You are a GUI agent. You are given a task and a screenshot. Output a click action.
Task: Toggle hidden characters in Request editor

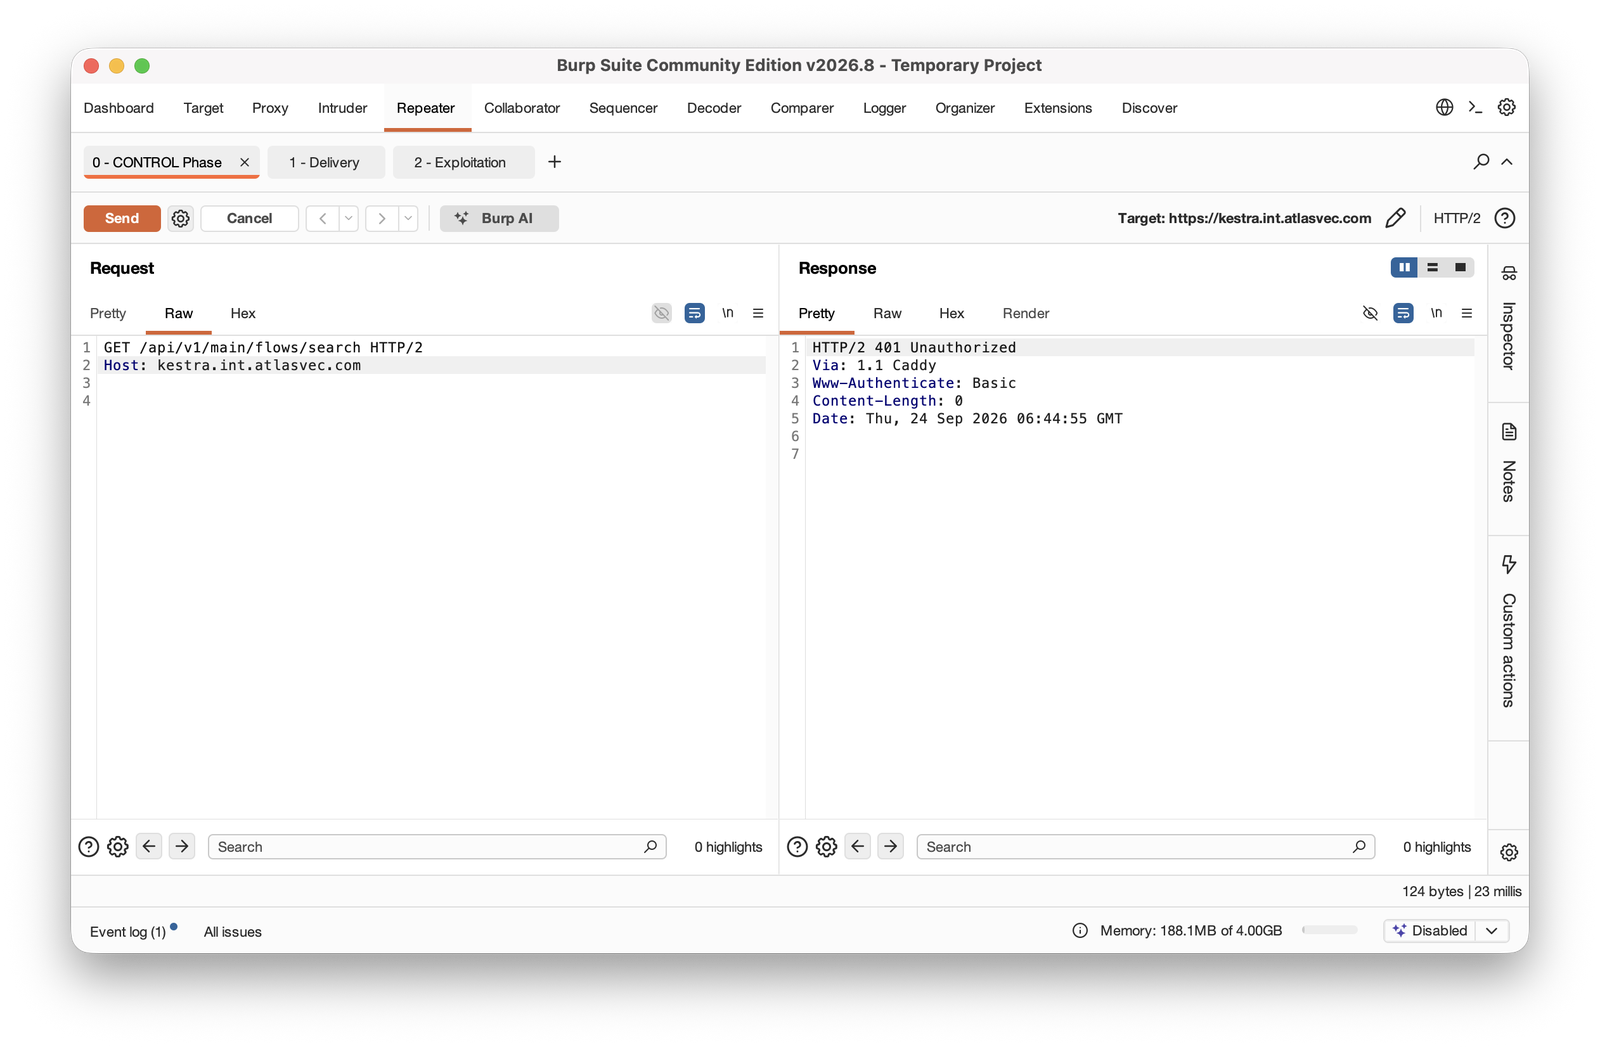click(662, 313)
